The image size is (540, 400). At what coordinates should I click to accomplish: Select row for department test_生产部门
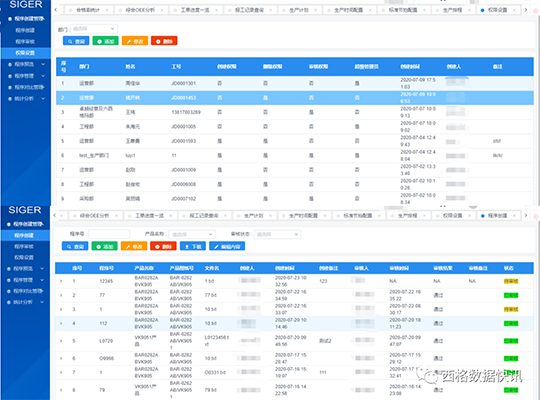point(295,155)
